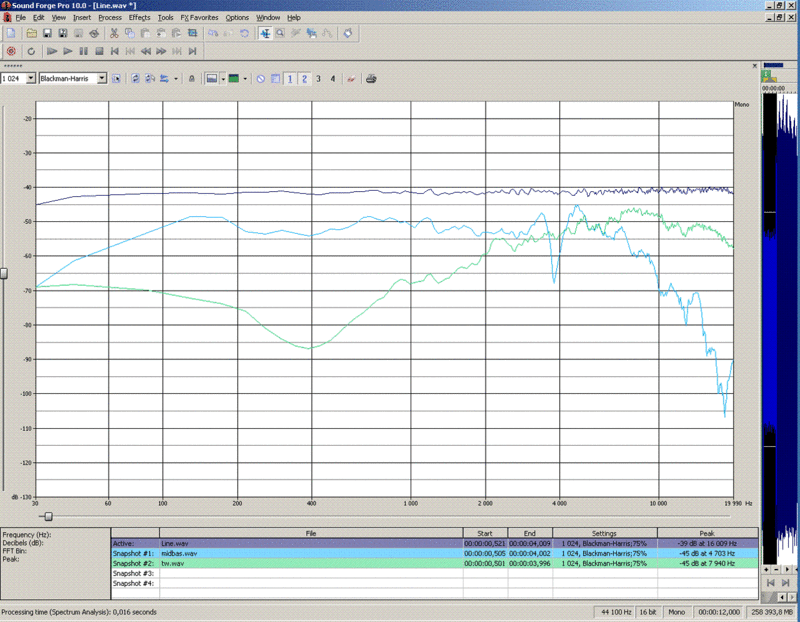The image size is (800, 622).
Task: Open the FFT size 1 024 dropdown
Action: 31,78
